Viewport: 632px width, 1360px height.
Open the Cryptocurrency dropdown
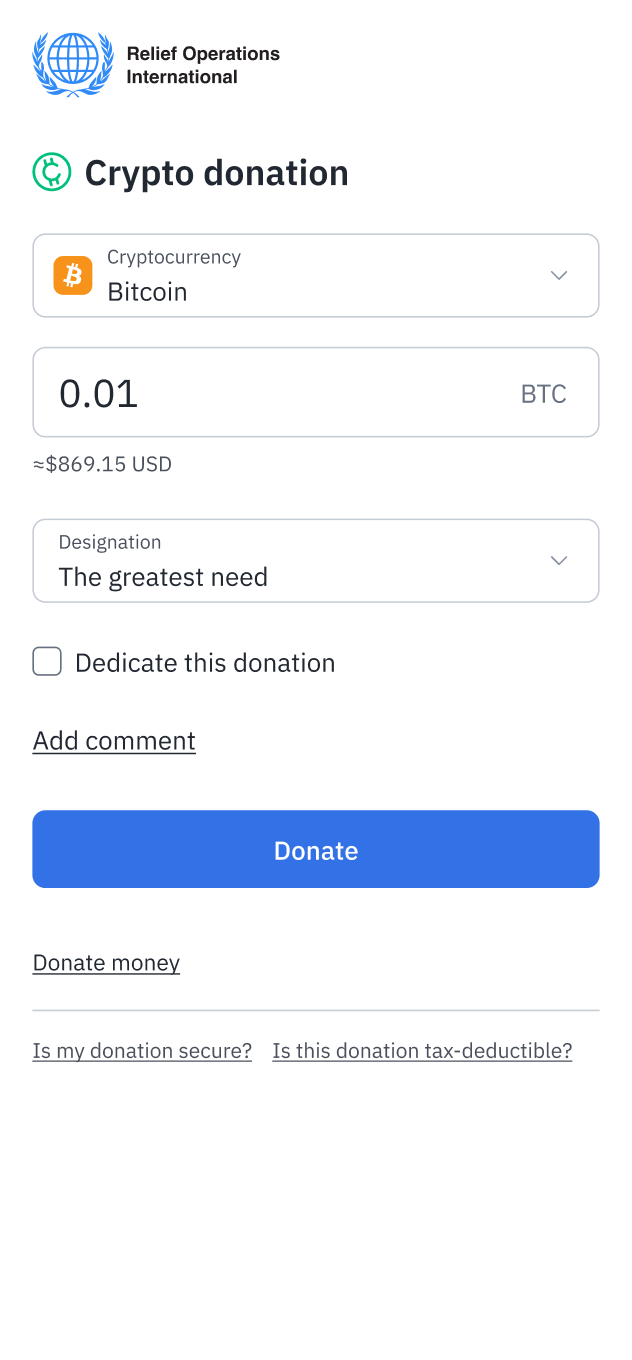click(x=316, y=275)
